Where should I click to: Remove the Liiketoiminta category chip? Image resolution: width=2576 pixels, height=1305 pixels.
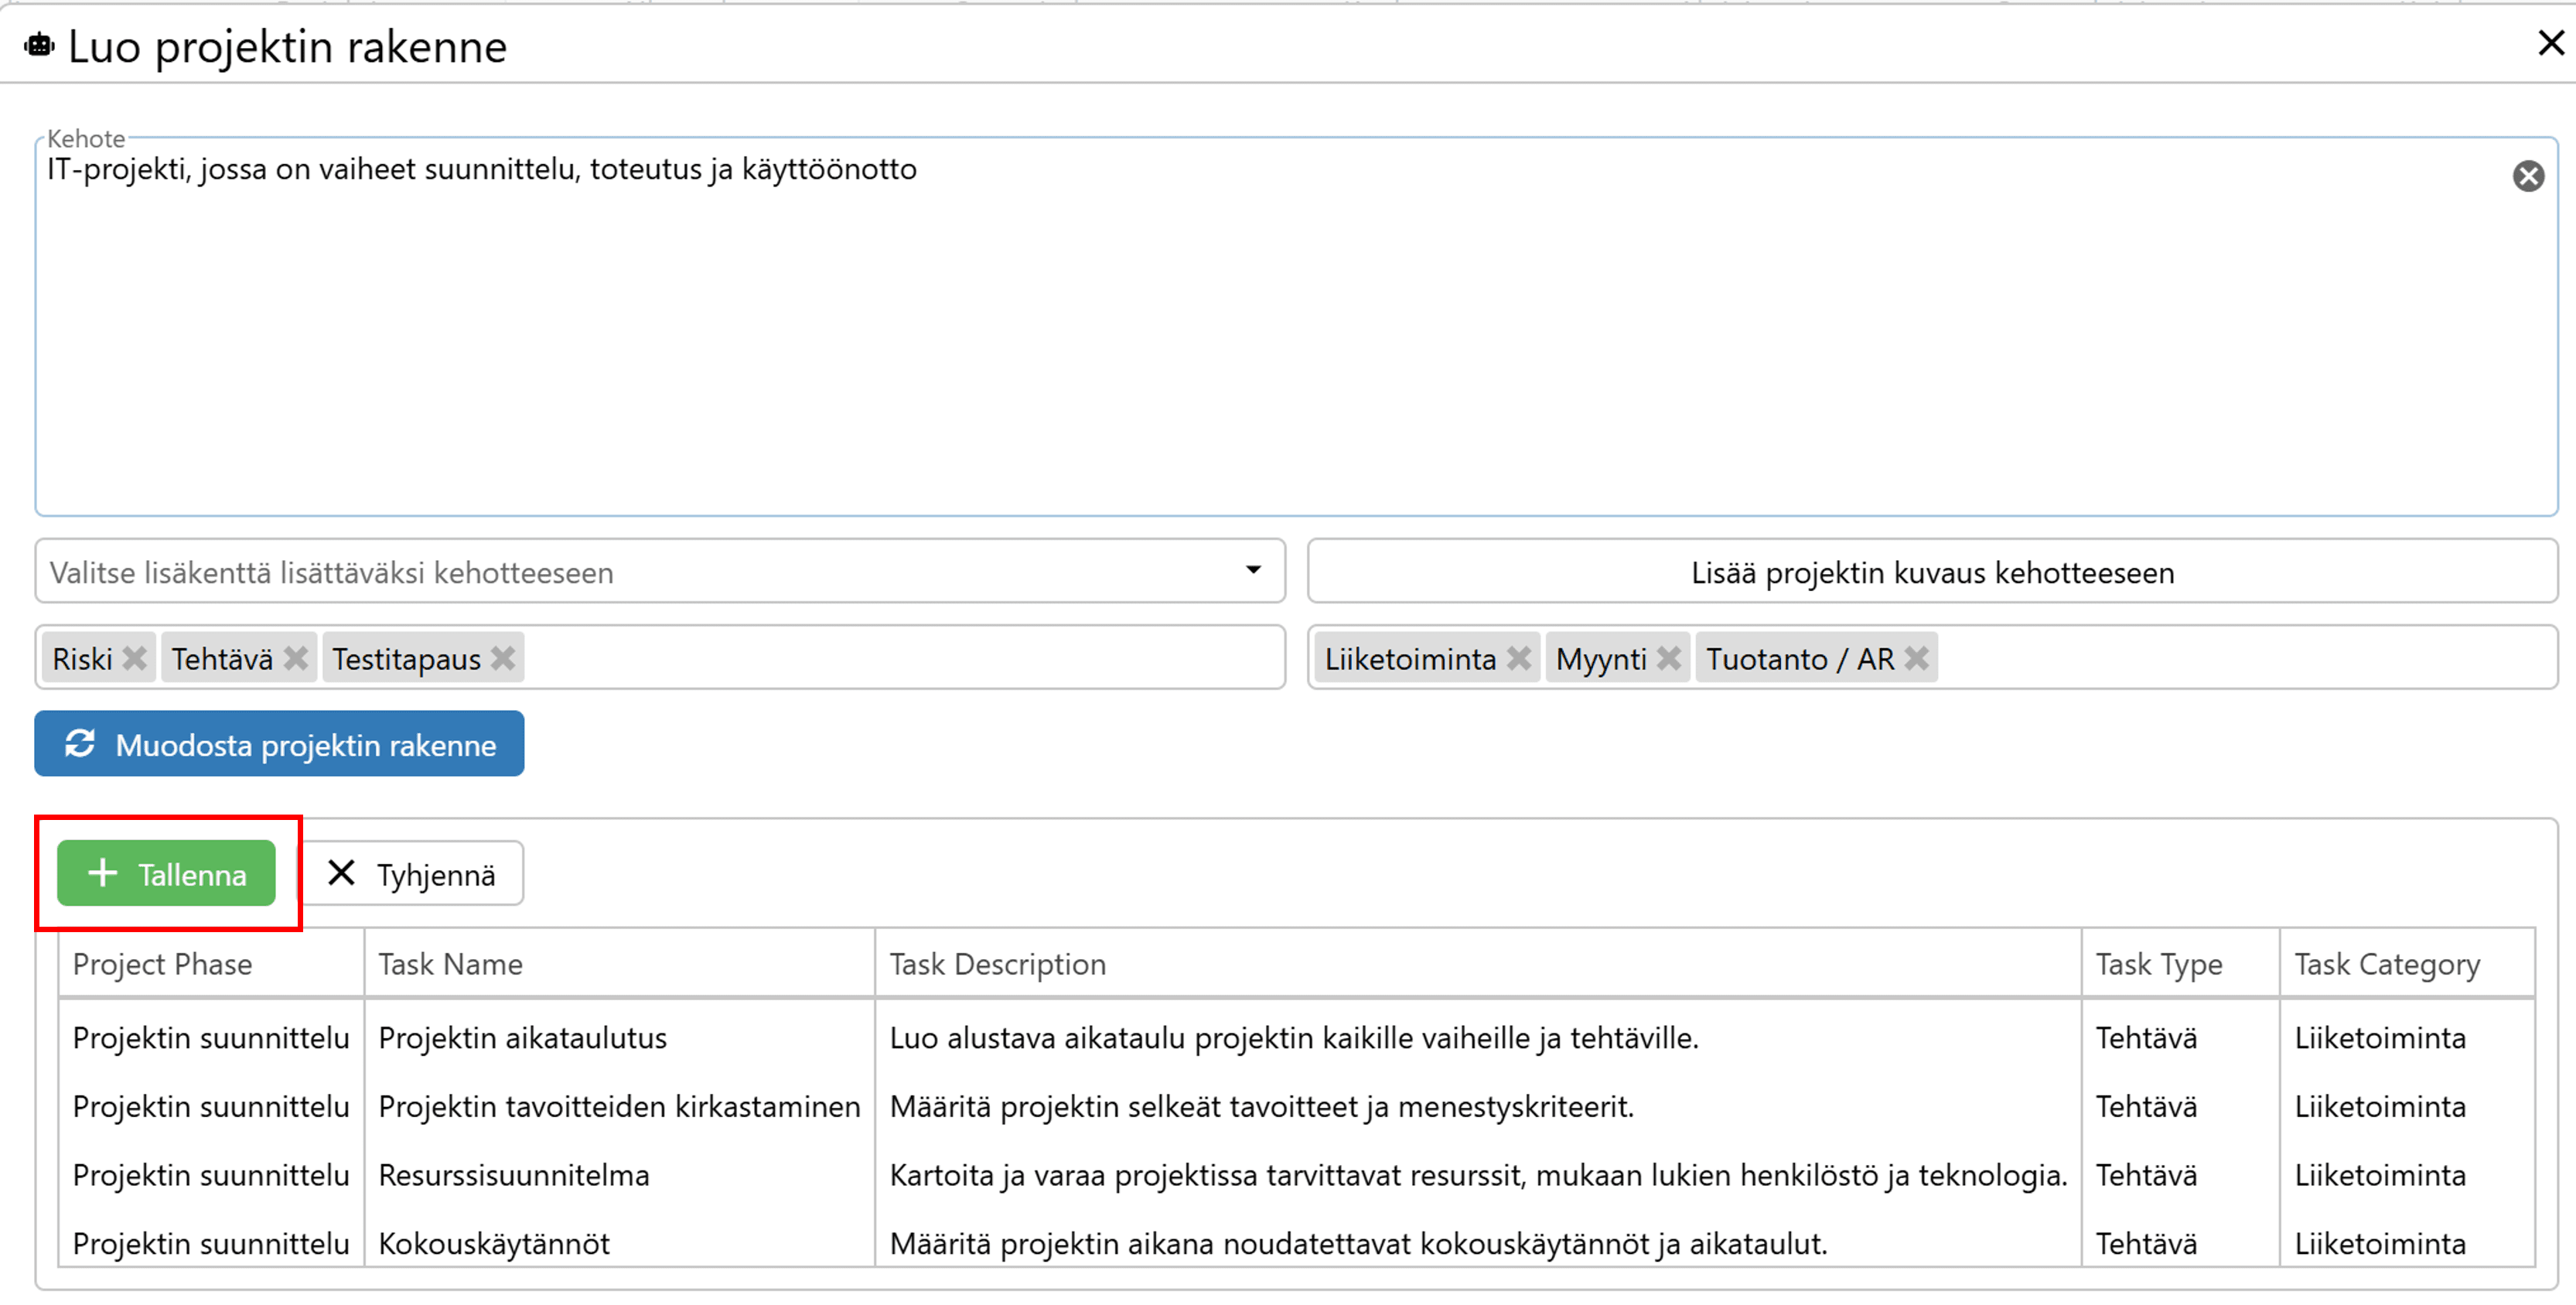click(1518, 659)
